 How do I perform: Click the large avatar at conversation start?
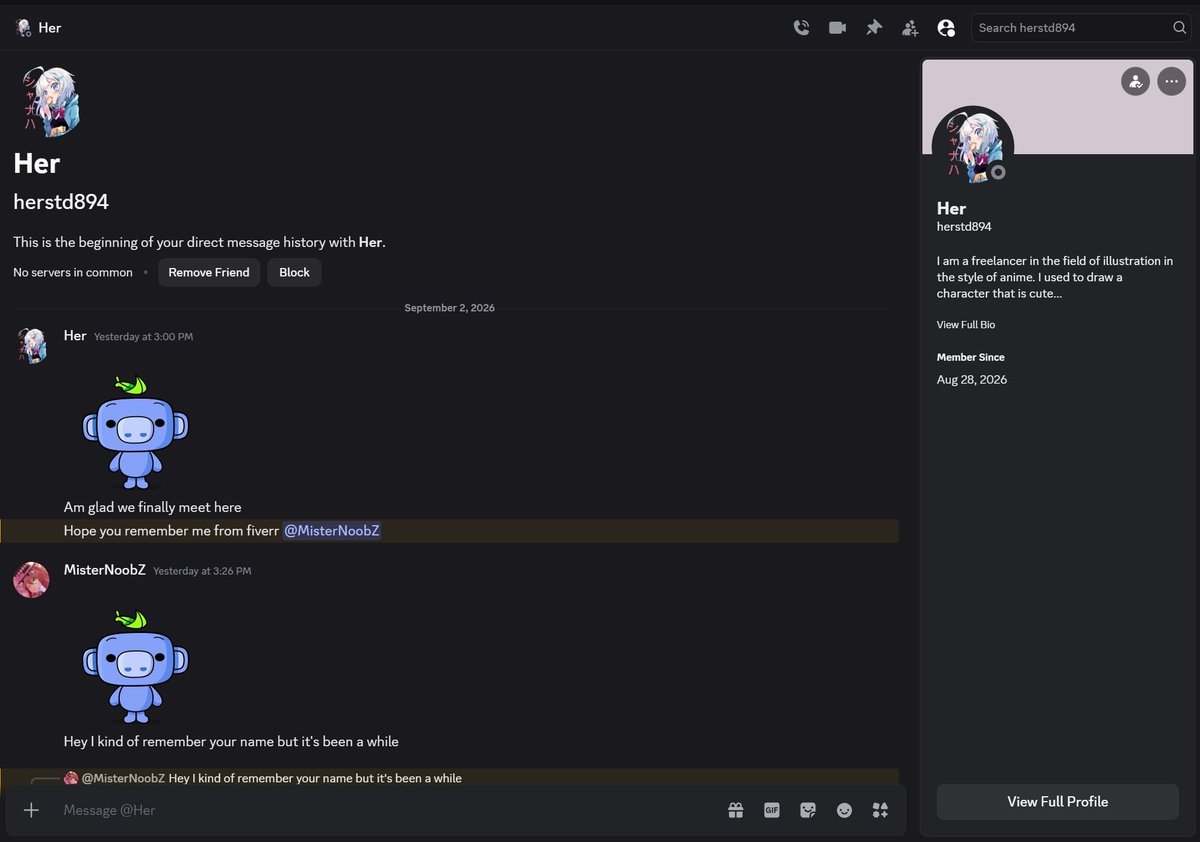(50, 100)
